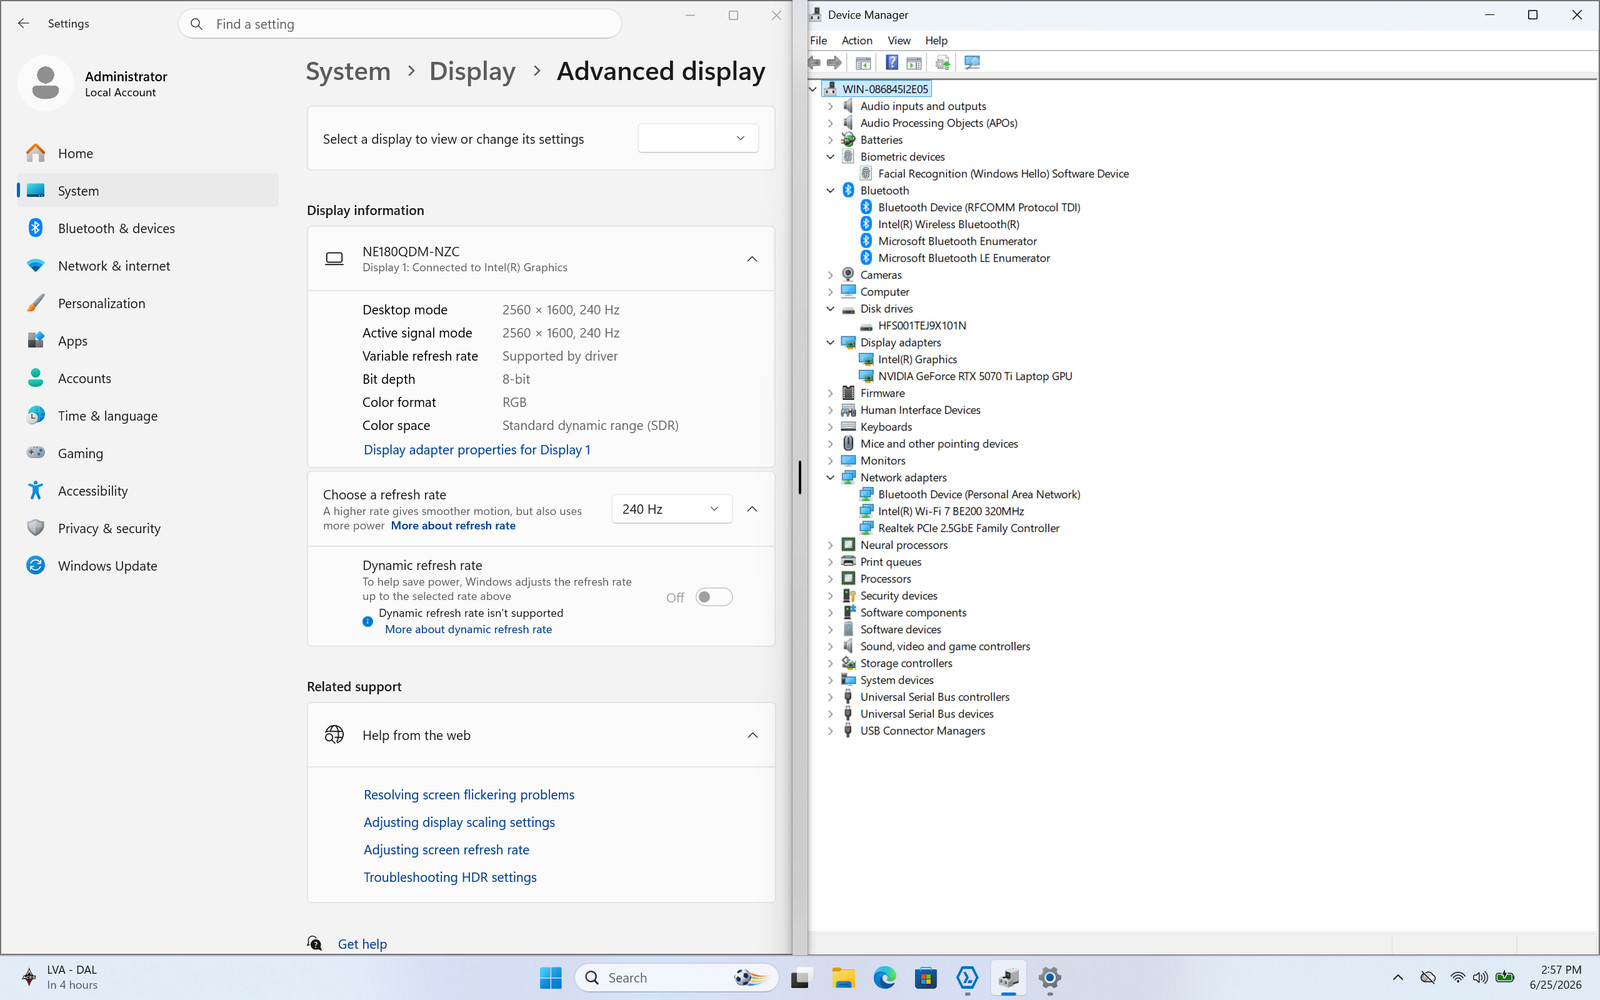Click Show/Hide Console Tree toolbar icon

(863, 63)
